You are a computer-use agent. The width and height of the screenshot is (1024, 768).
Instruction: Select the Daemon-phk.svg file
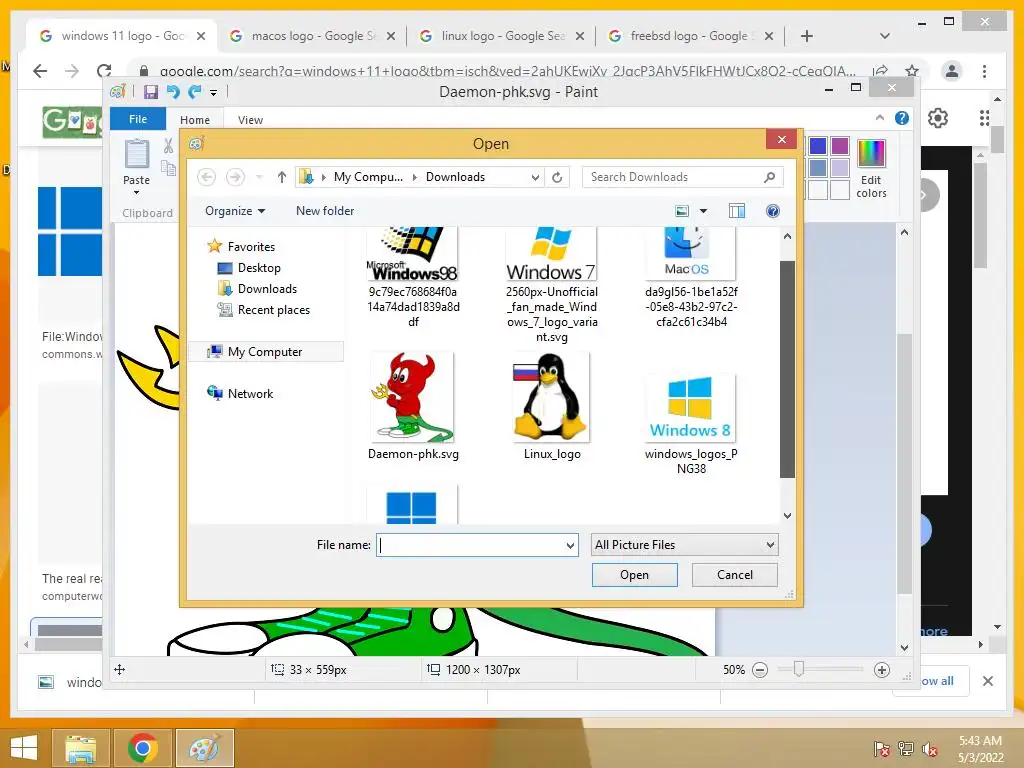coord(413,407)
